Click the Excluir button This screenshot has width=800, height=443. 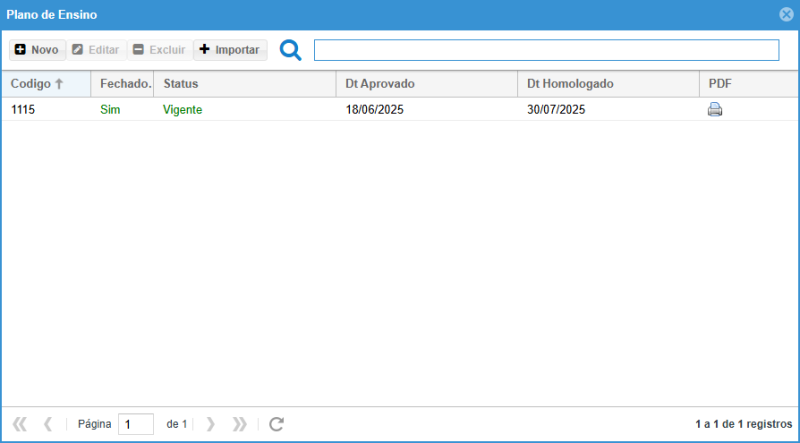tap(159, 50)
